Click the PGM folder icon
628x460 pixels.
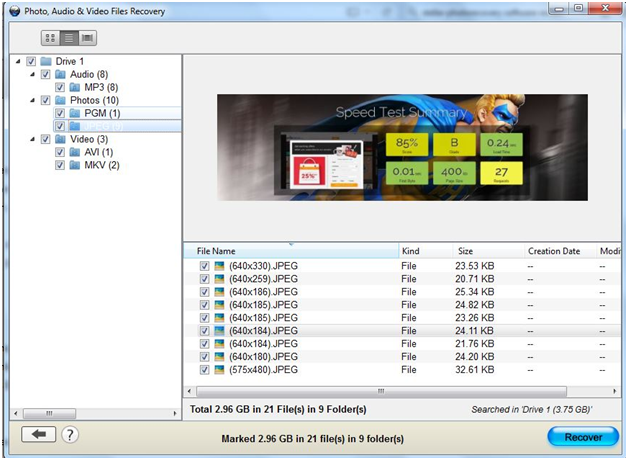pyautogui.click(x=74, y=113)
